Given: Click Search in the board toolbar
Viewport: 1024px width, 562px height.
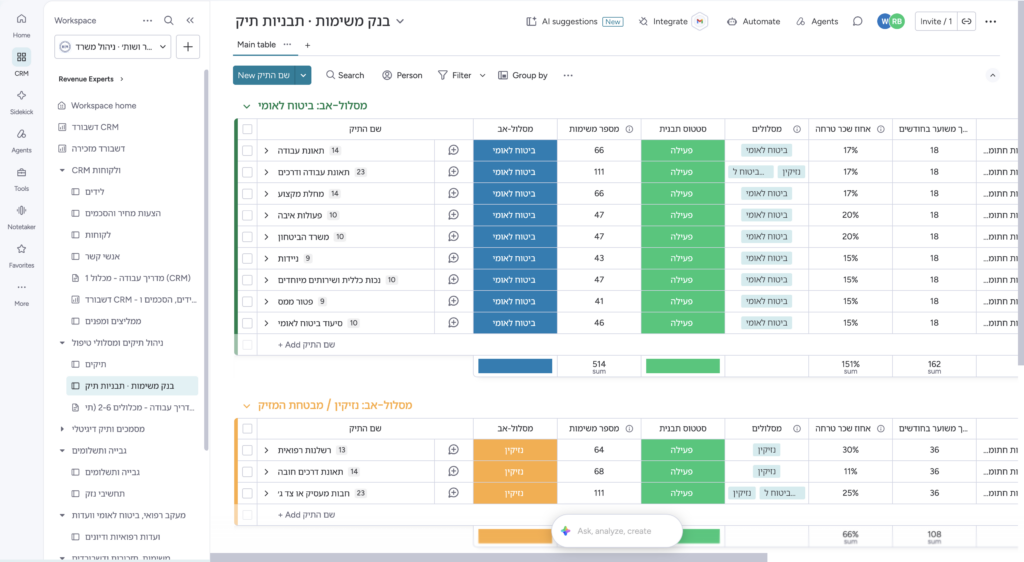Looking at the screenshot, I should coord(345,75).
